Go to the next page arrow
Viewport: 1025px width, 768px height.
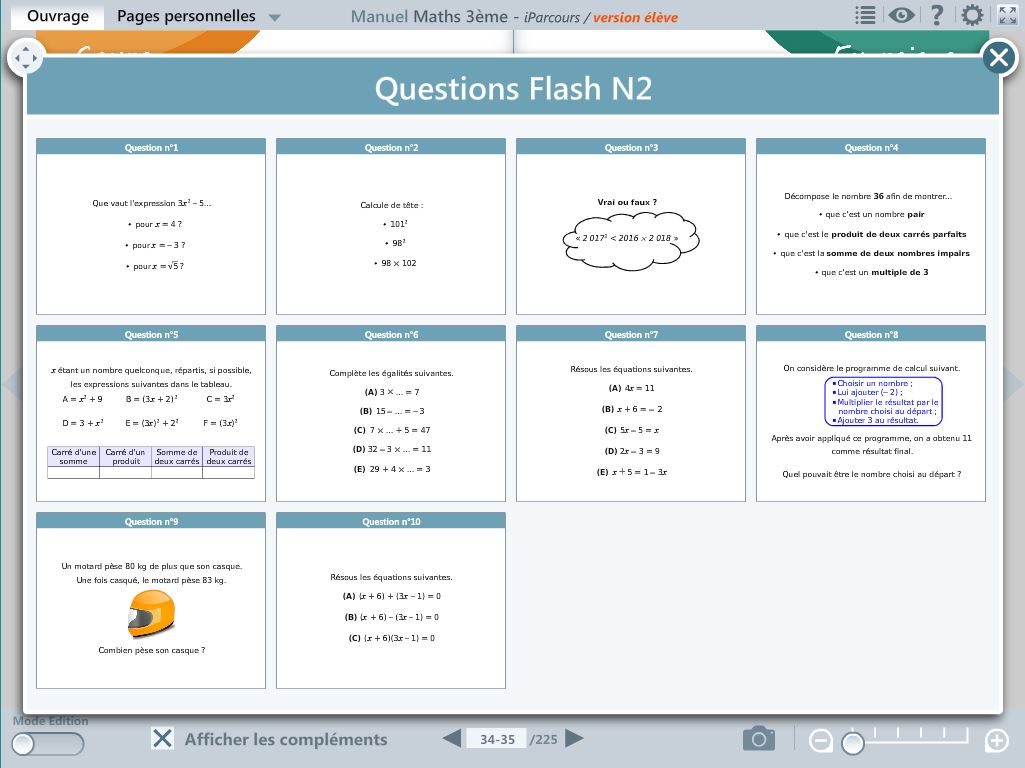click(574, 739)
